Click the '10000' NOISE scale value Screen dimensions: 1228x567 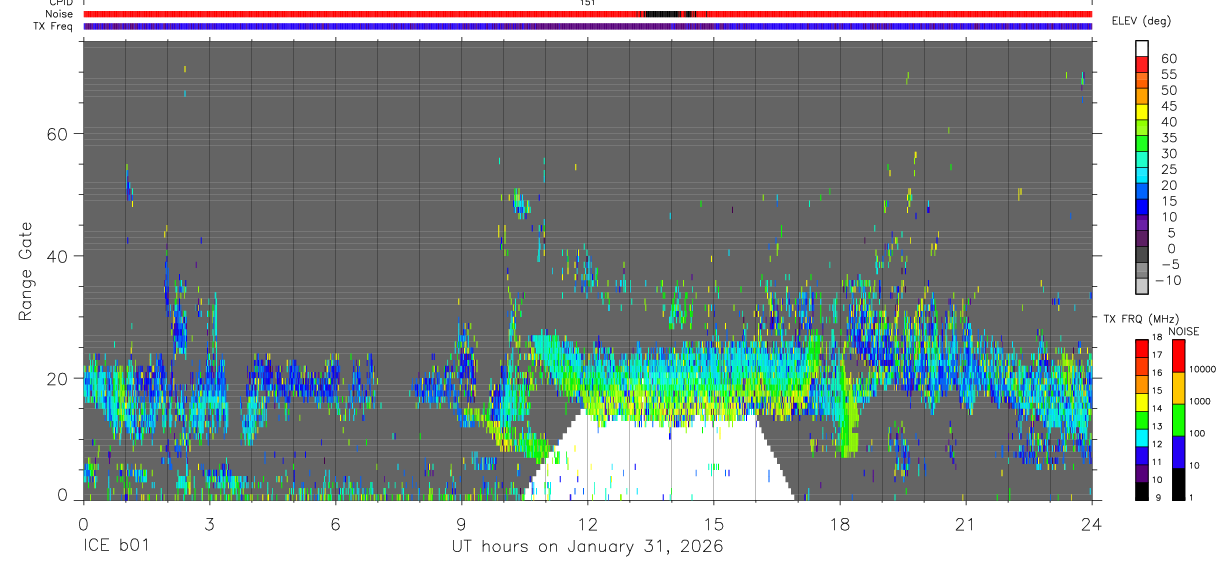tap(1202, 369)
